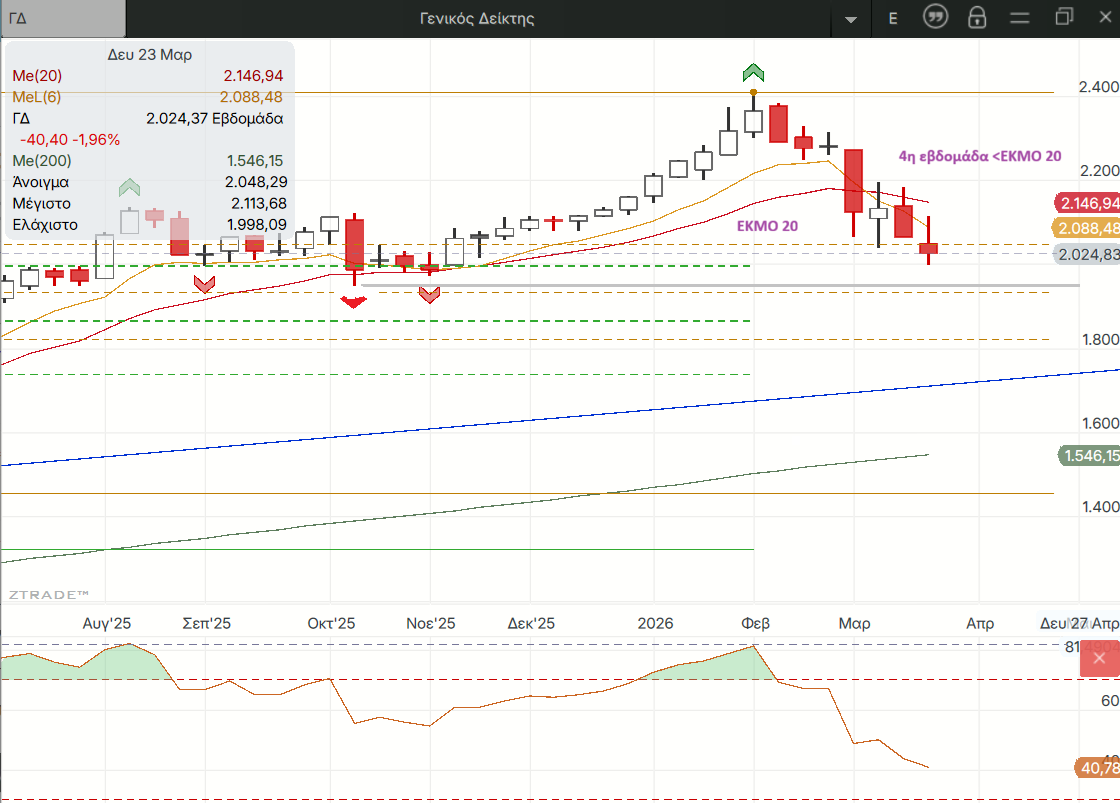Click the '4η εβδομάδα <ΕΚΜΟ 20' annotation

980,156
